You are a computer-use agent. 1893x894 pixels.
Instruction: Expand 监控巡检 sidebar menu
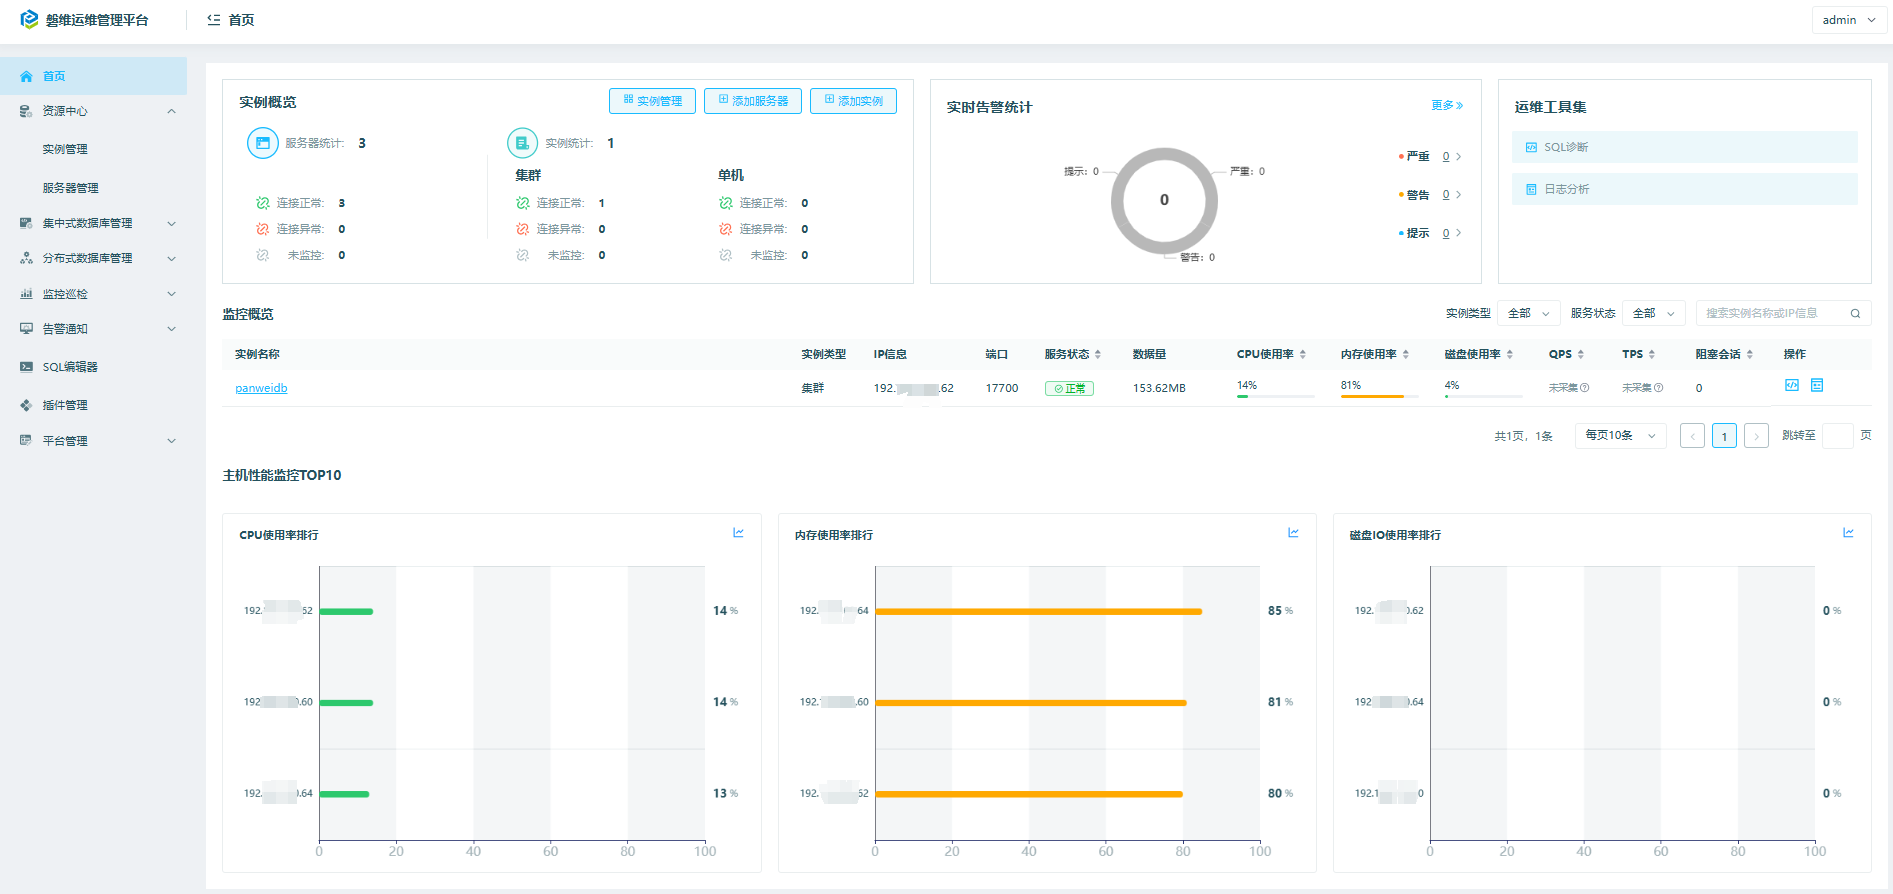pyautogui.click(x=94, y=294)
